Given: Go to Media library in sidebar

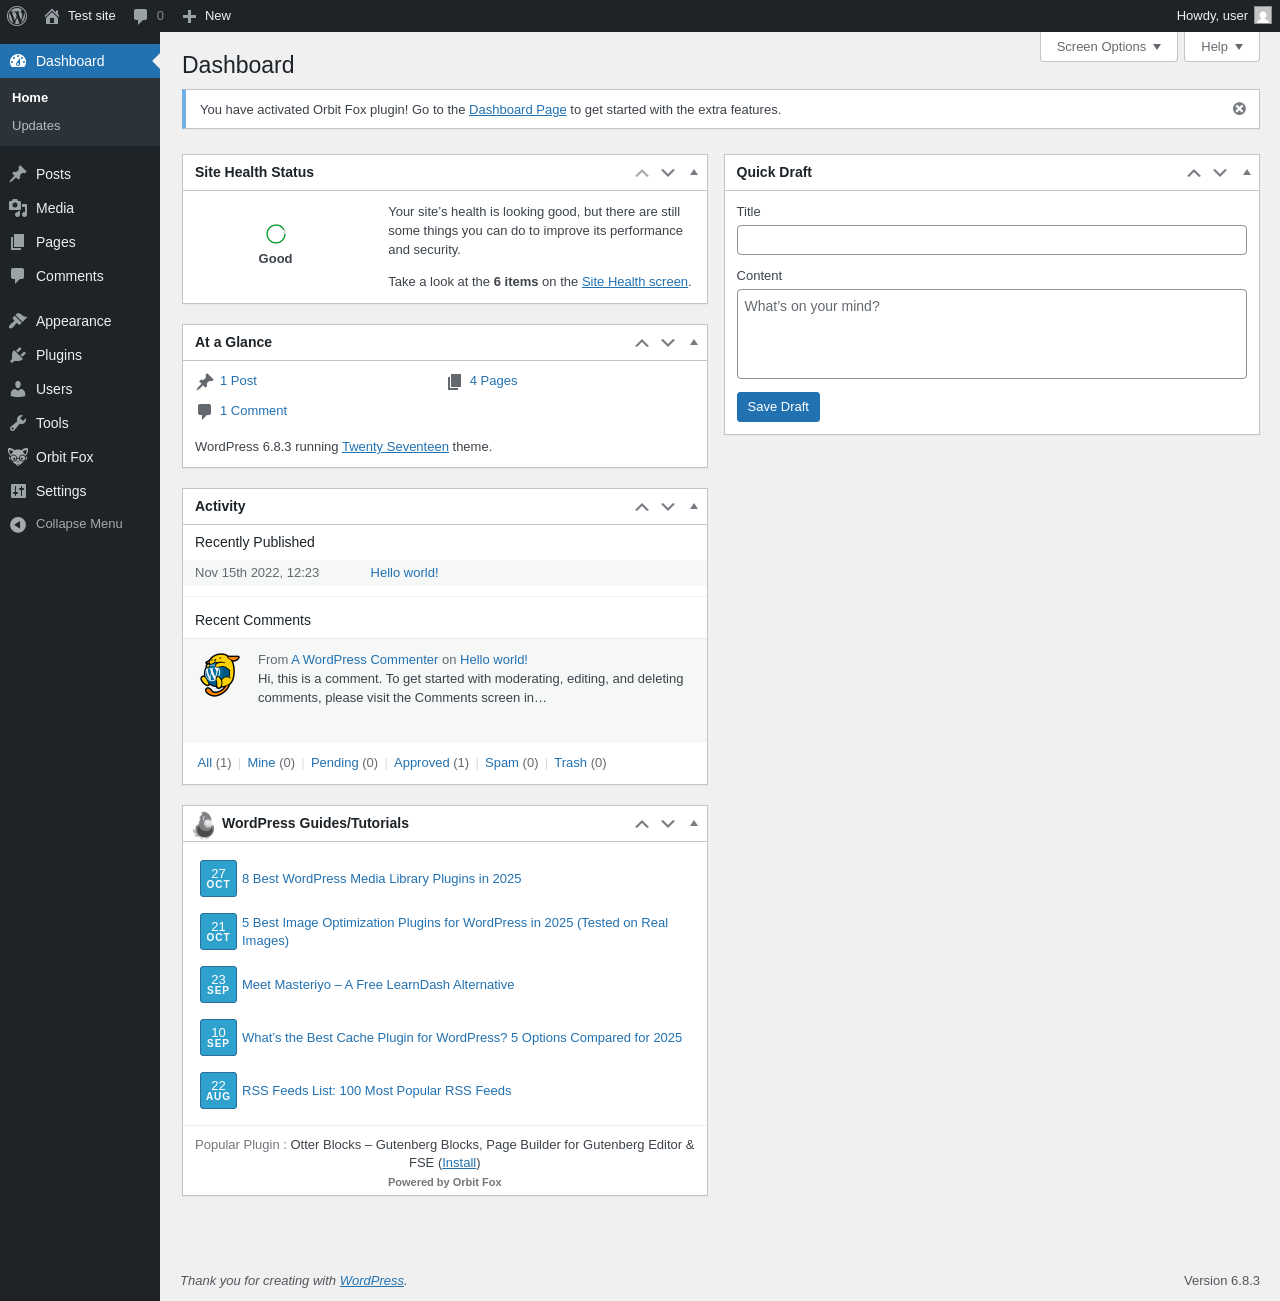Looking at the screenshot, I should 54,208.
